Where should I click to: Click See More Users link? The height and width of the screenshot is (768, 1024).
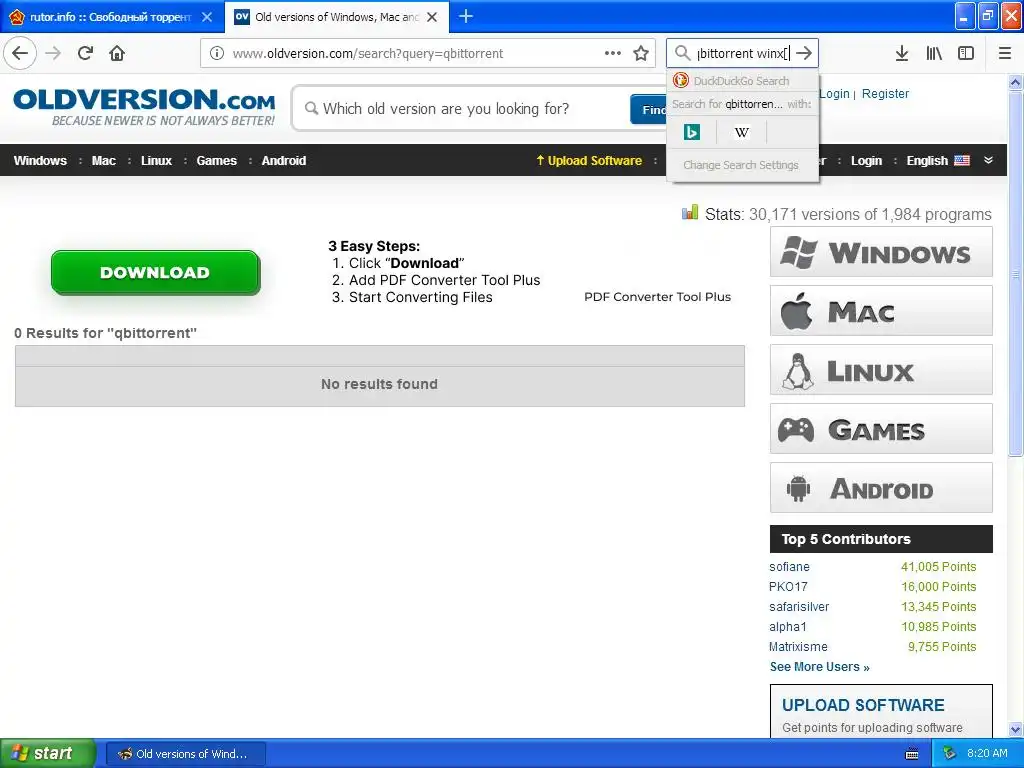pyautogui.click(x=819, y=667)
